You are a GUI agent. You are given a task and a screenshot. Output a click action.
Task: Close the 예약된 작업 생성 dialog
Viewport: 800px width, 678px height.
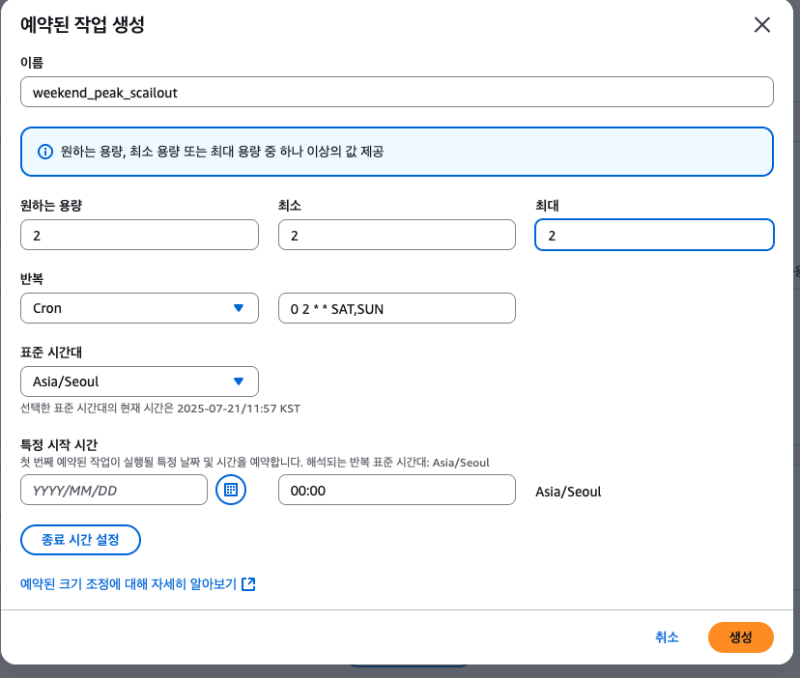[x=762, y=25]
